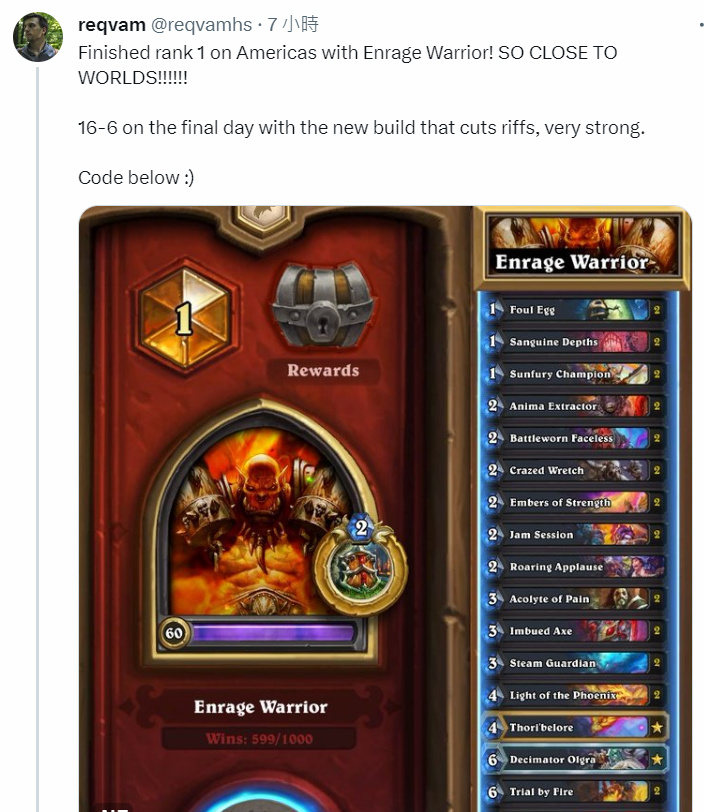705x812 pixels.
Task: Click the Rewards label button
Action: click(x=323, y=371)
